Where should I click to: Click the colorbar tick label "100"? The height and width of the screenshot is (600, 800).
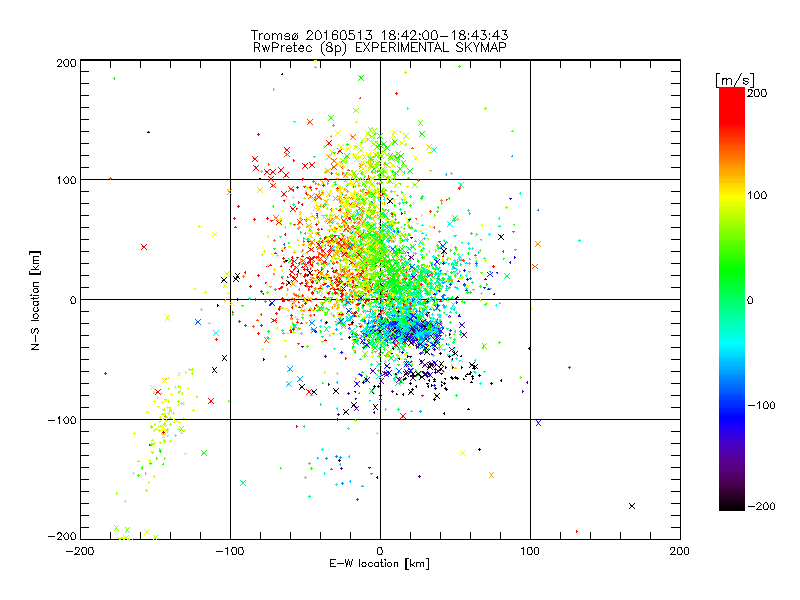coord(757,195)
